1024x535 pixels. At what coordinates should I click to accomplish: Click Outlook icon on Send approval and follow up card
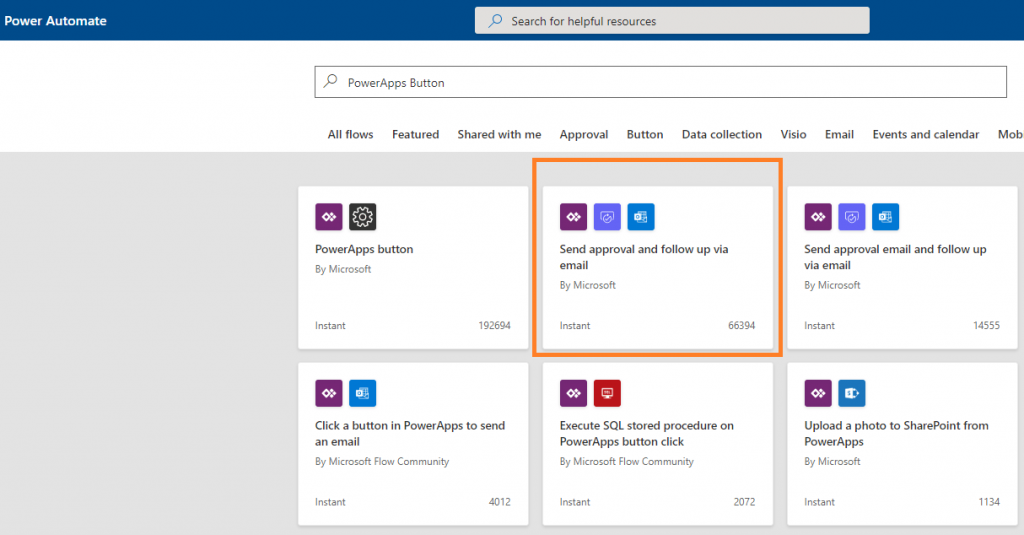tap(641, 217)
